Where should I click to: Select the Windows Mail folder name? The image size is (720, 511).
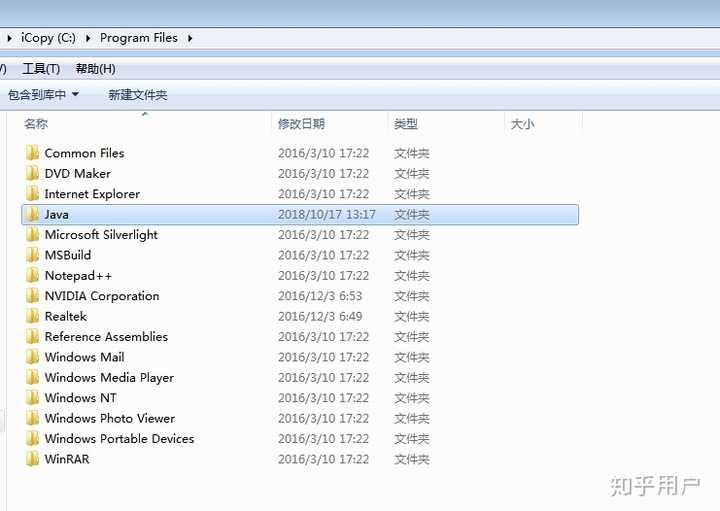click(84, 357)
